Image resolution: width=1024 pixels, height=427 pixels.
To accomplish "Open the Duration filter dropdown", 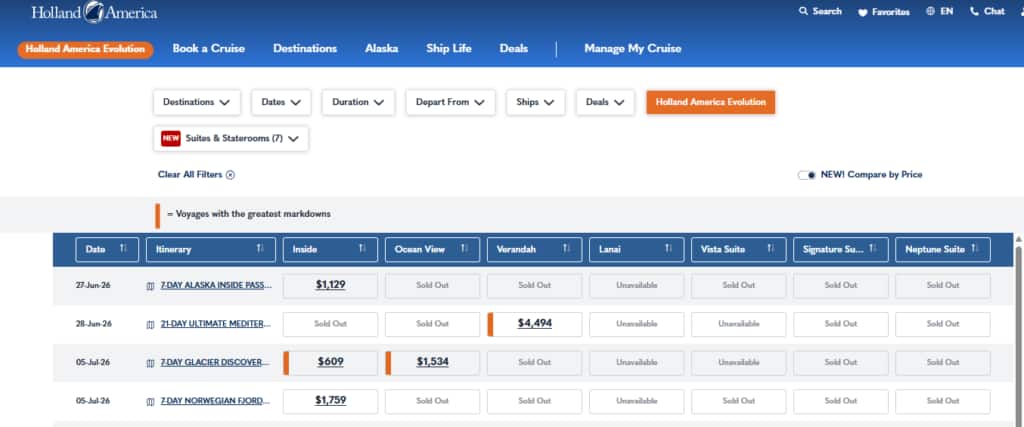I will [x=358, y=103].
